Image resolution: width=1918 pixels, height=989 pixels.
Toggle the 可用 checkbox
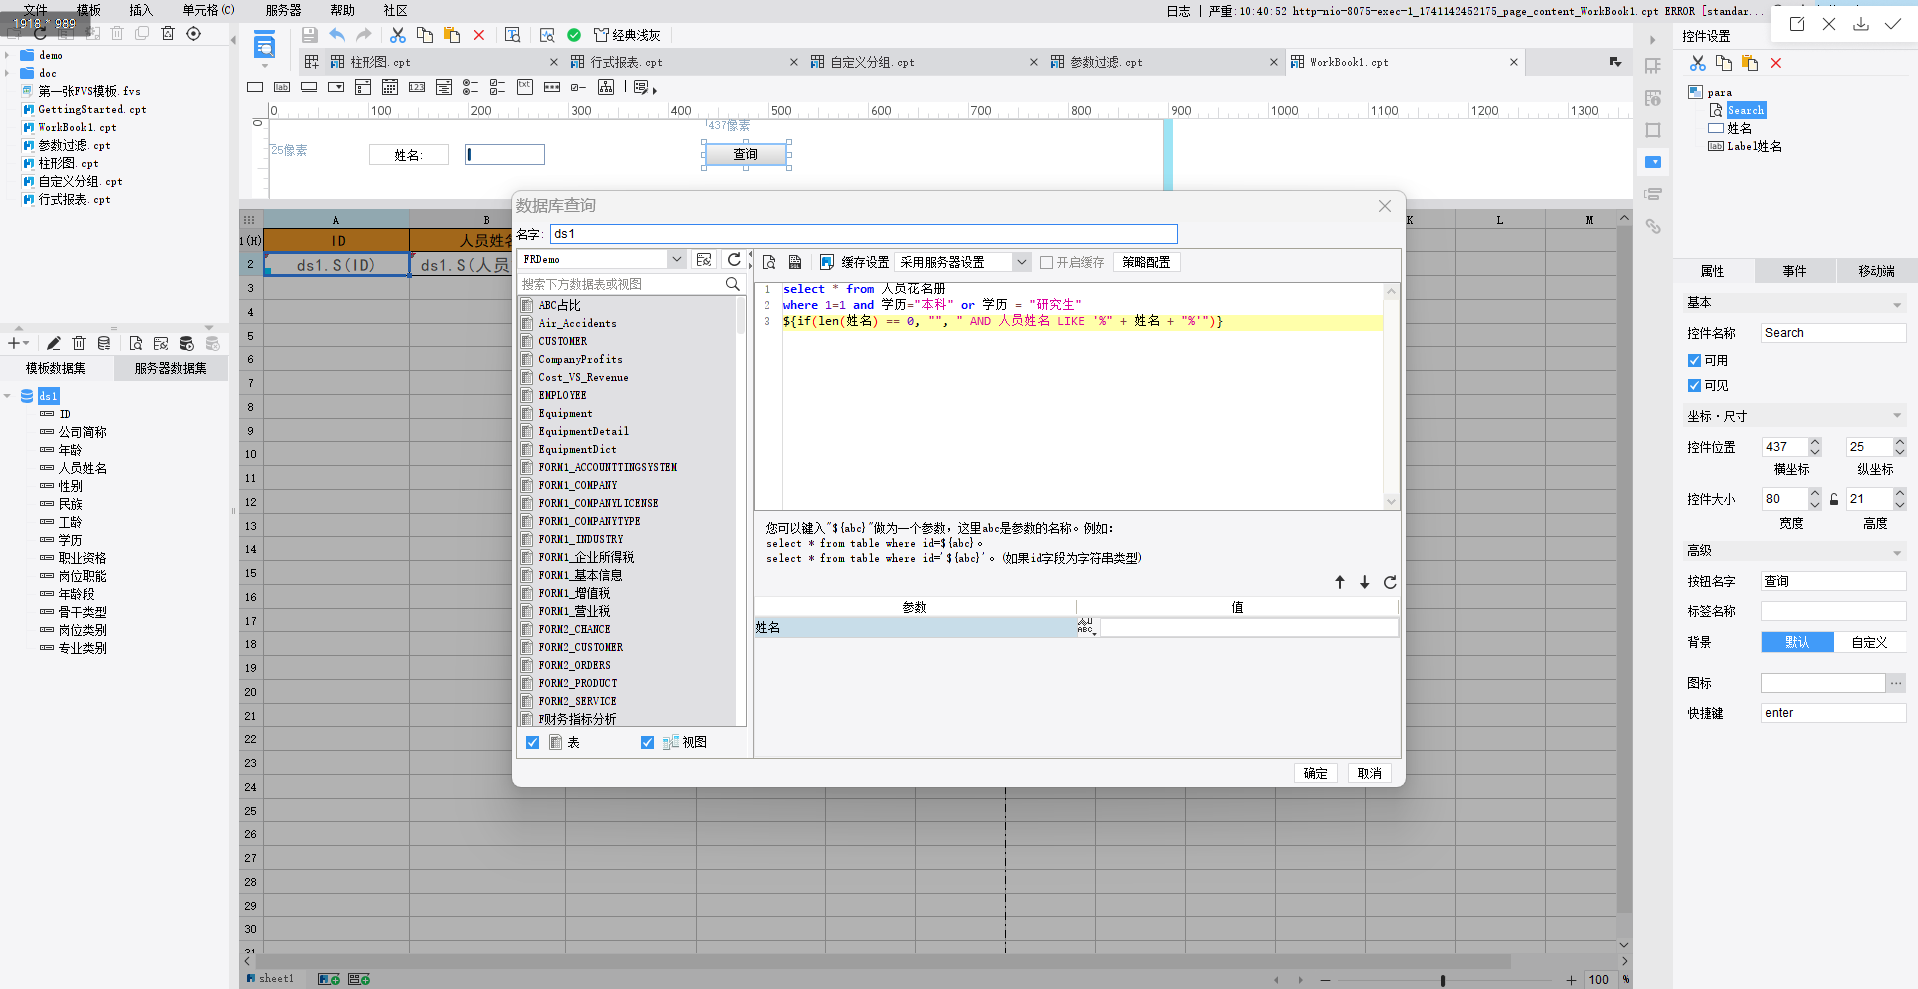pyautogui.click(x=1694, y=360)
